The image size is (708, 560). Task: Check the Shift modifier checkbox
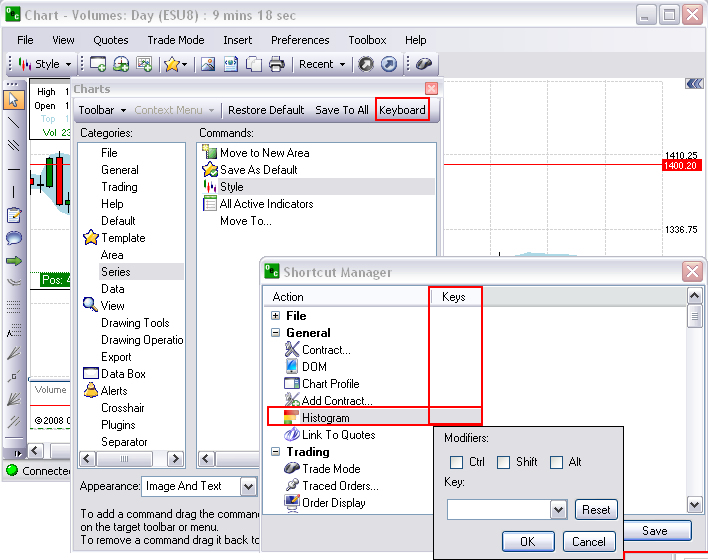pyautogui.click(x=504, y=462)
